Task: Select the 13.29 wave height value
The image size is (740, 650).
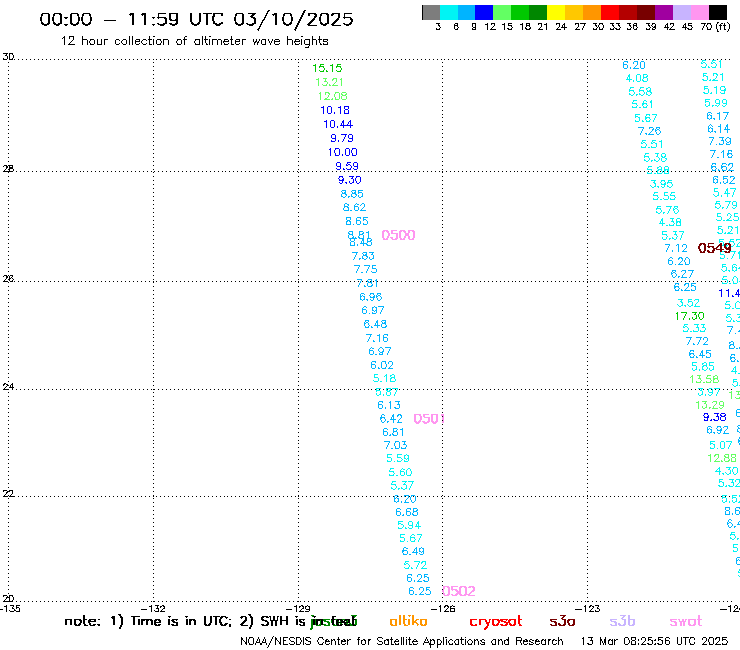Action: (x=710, y=405)
